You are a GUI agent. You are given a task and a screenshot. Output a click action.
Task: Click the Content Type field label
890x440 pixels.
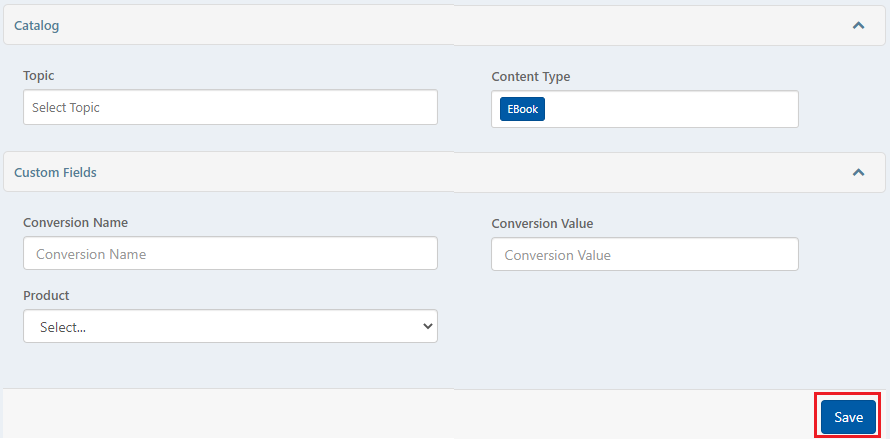click(531, 77)
